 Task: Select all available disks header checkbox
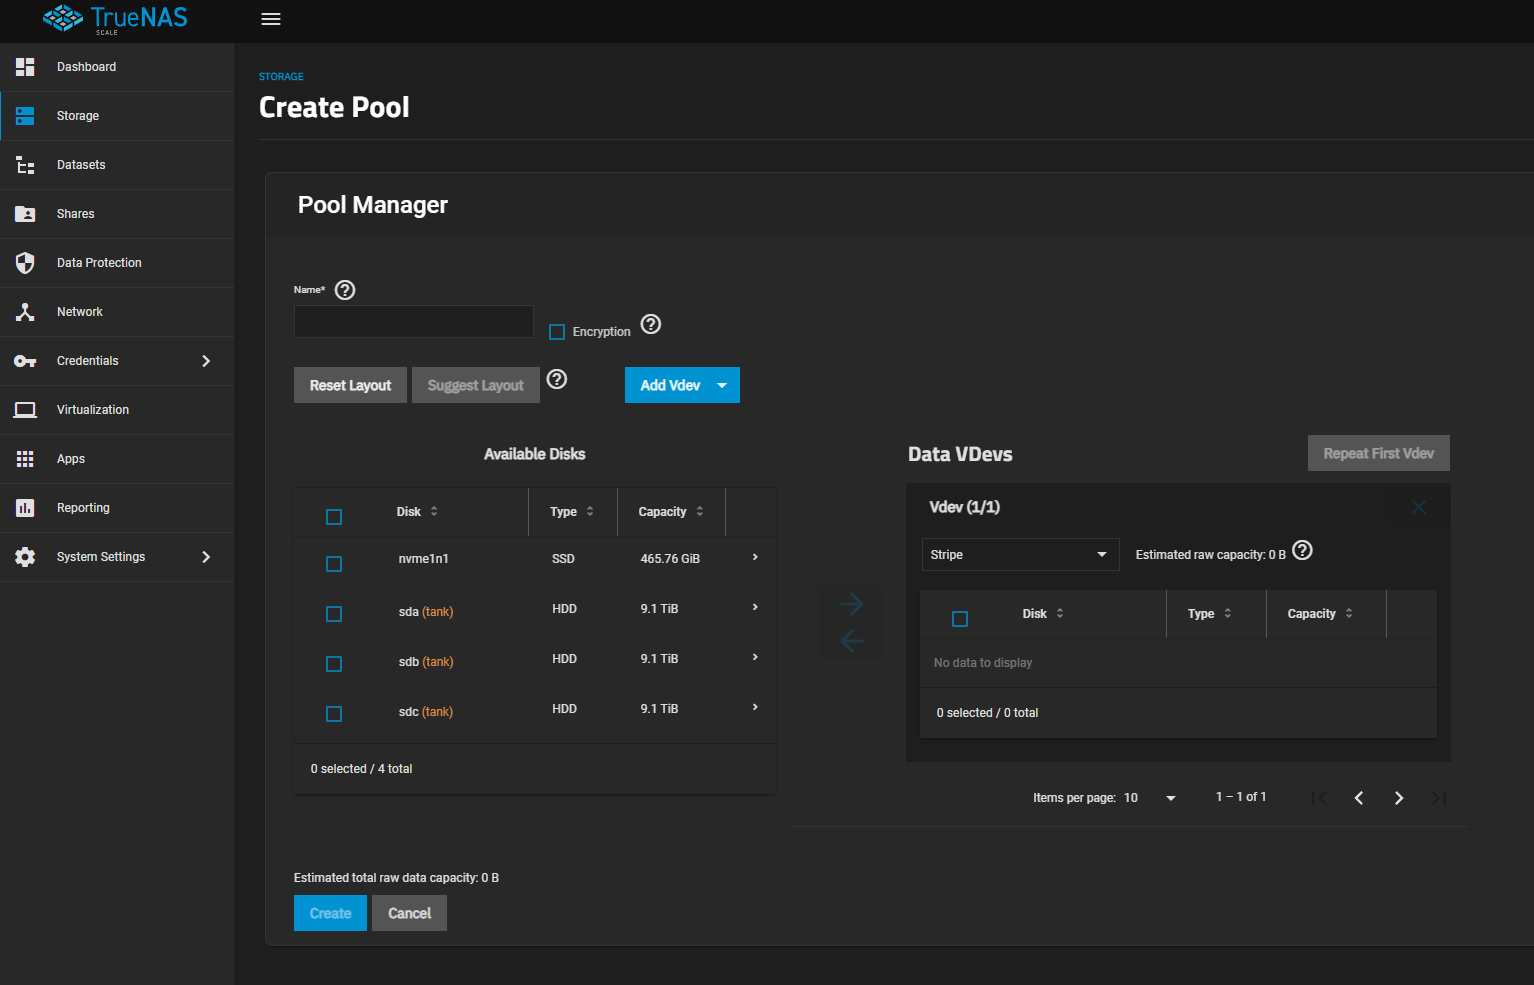point(334,517)
